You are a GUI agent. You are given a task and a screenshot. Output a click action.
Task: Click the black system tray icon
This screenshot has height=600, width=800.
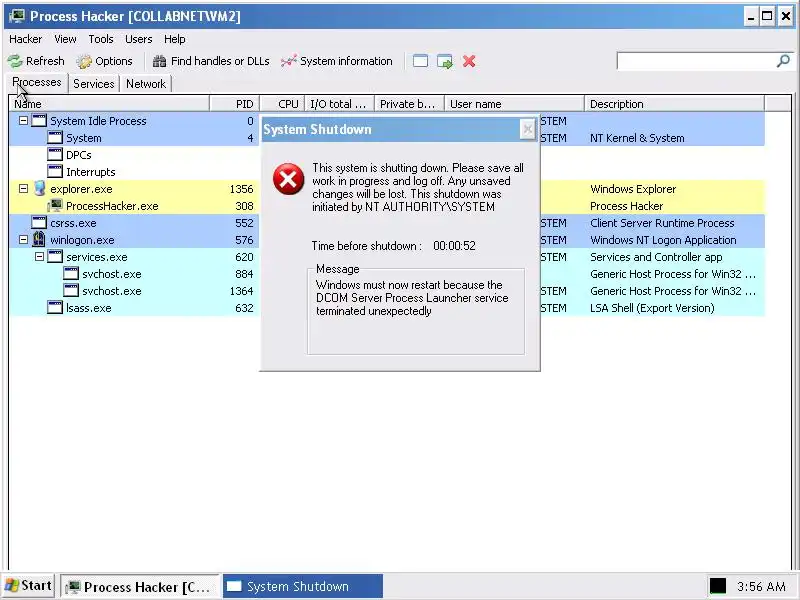(x=718, y=586)
